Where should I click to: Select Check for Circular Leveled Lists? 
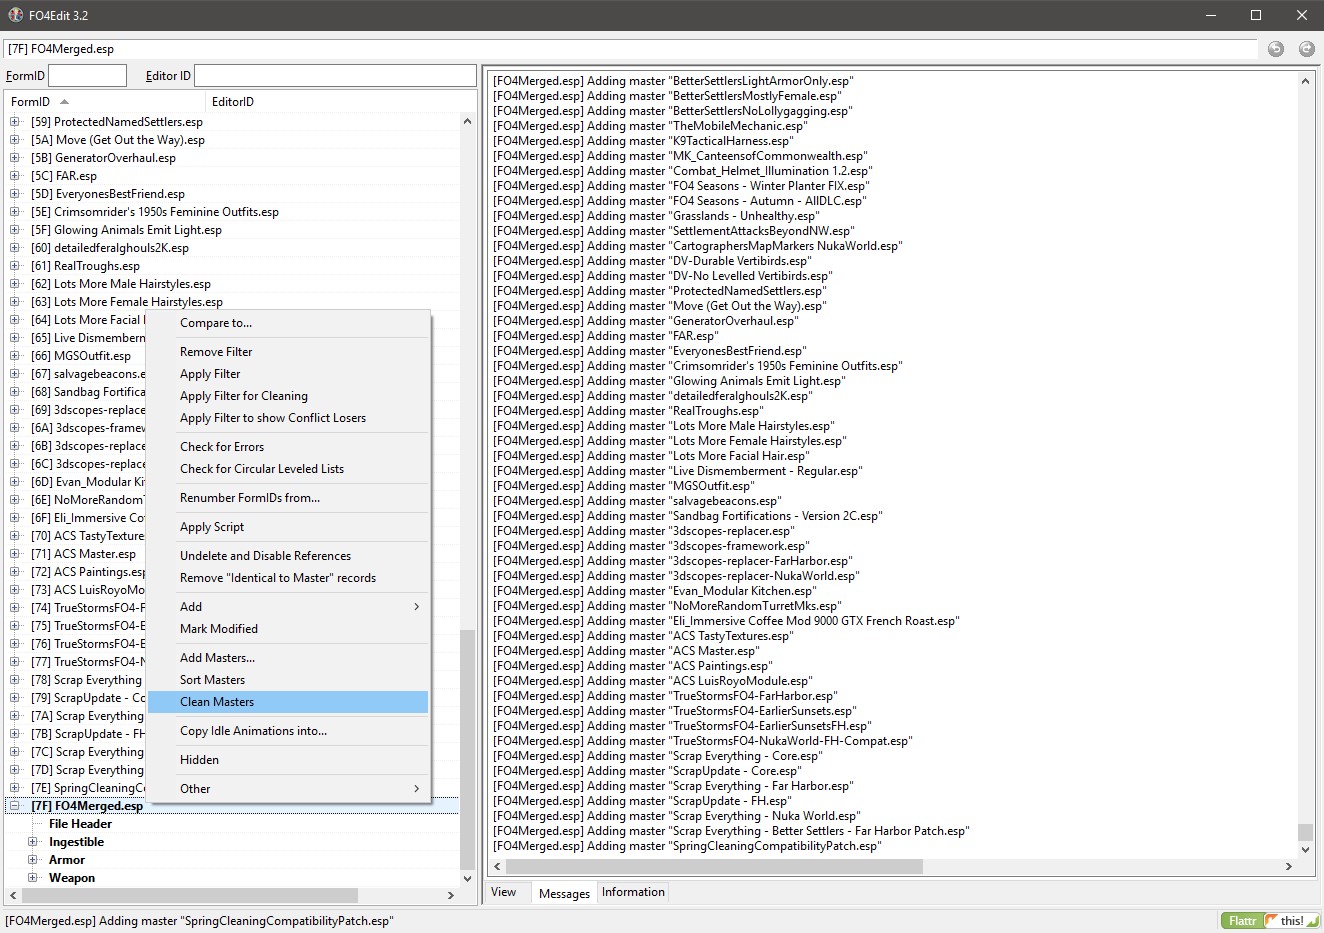(288, 469)
